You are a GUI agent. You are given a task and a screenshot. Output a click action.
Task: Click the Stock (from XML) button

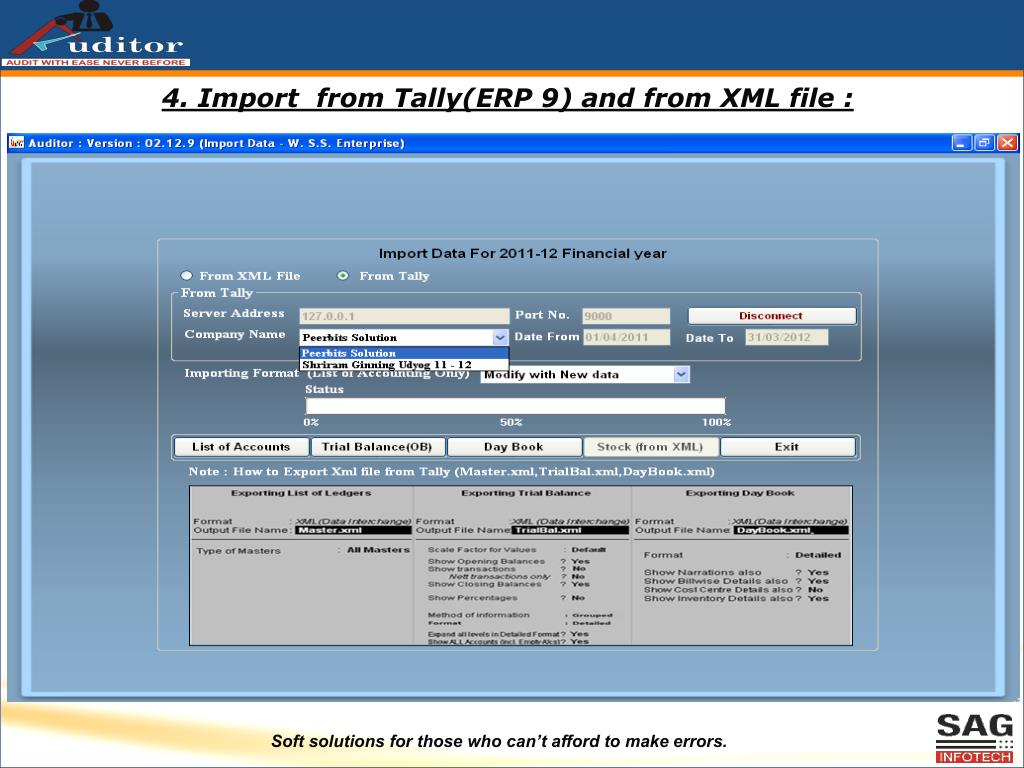[650, 447]
